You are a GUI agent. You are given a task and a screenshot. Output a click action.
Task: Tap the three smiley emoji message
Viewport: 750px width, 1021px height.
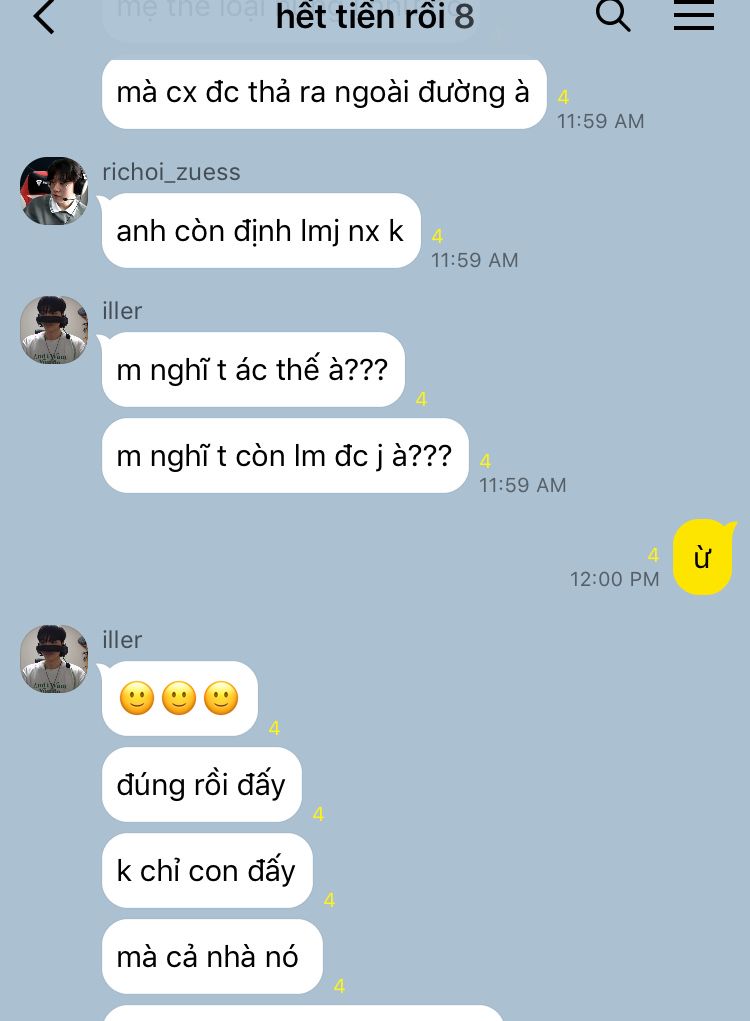point(180,698)
